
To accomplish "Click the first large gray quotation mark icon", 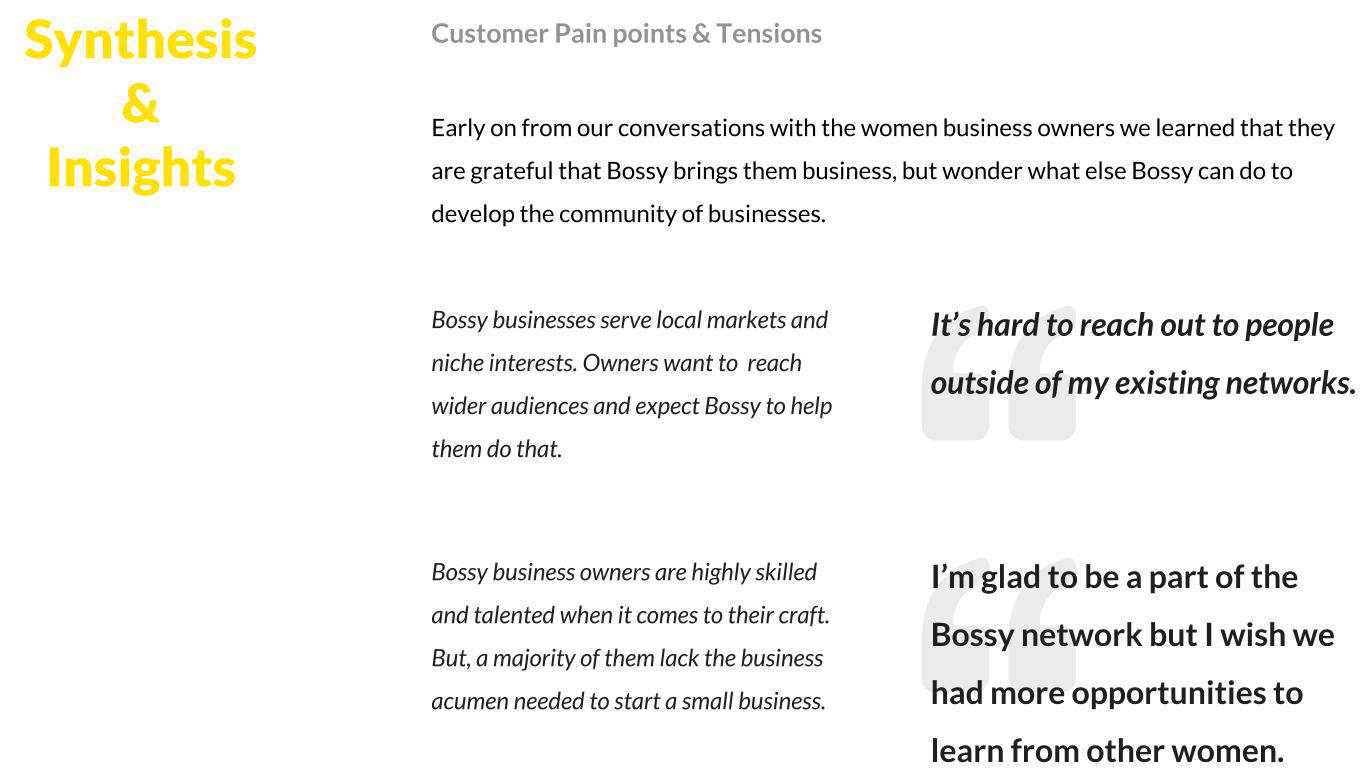I will pos(998,373).
